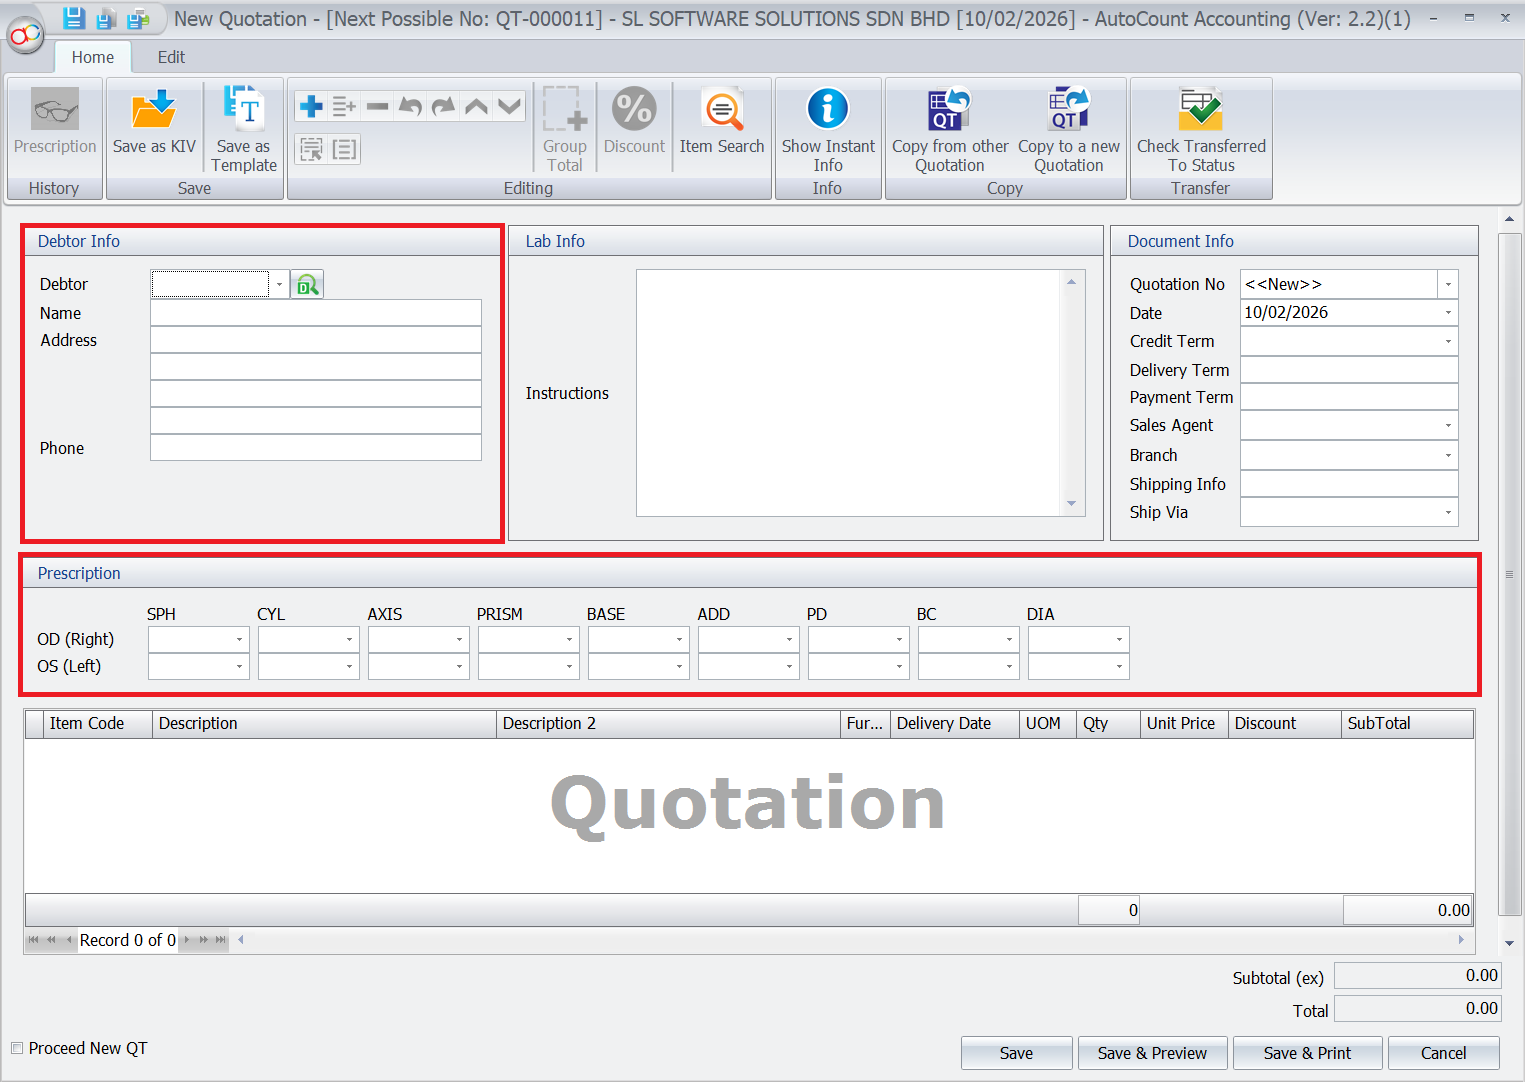Expand the Quotation No dropdown
Viewport: 1525px width, 1082px height.
coord(1447,284)
